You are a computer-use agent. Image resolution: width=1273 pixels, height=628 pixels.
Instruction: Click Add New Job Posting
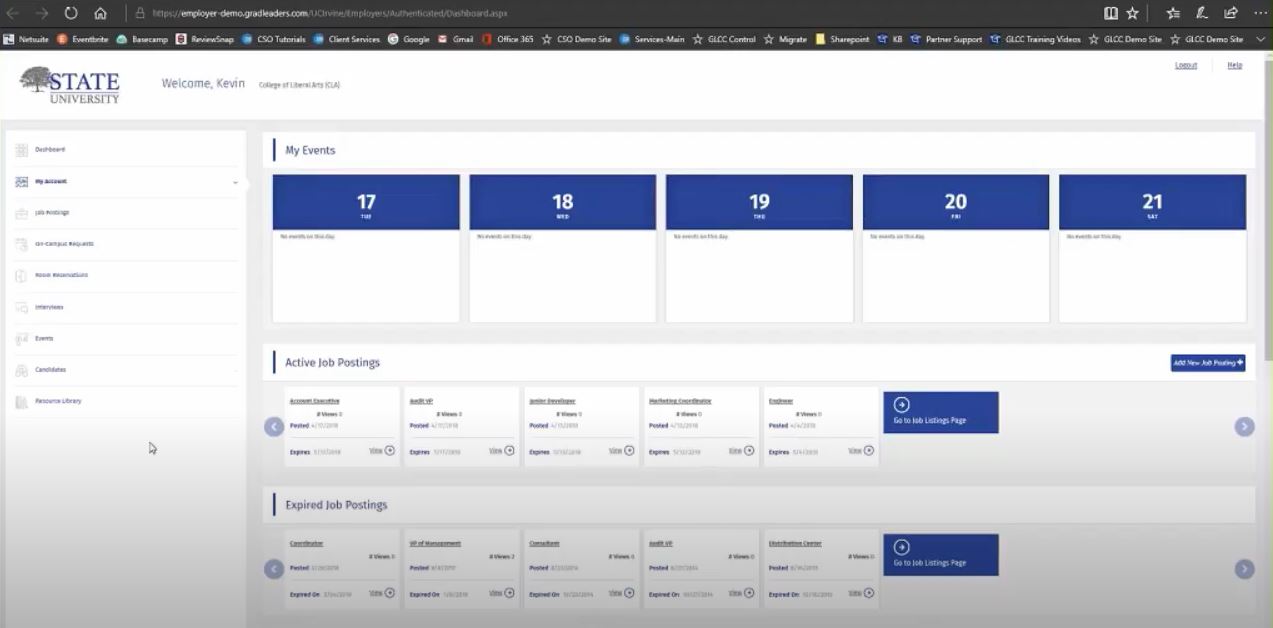tap(1207, 363)
